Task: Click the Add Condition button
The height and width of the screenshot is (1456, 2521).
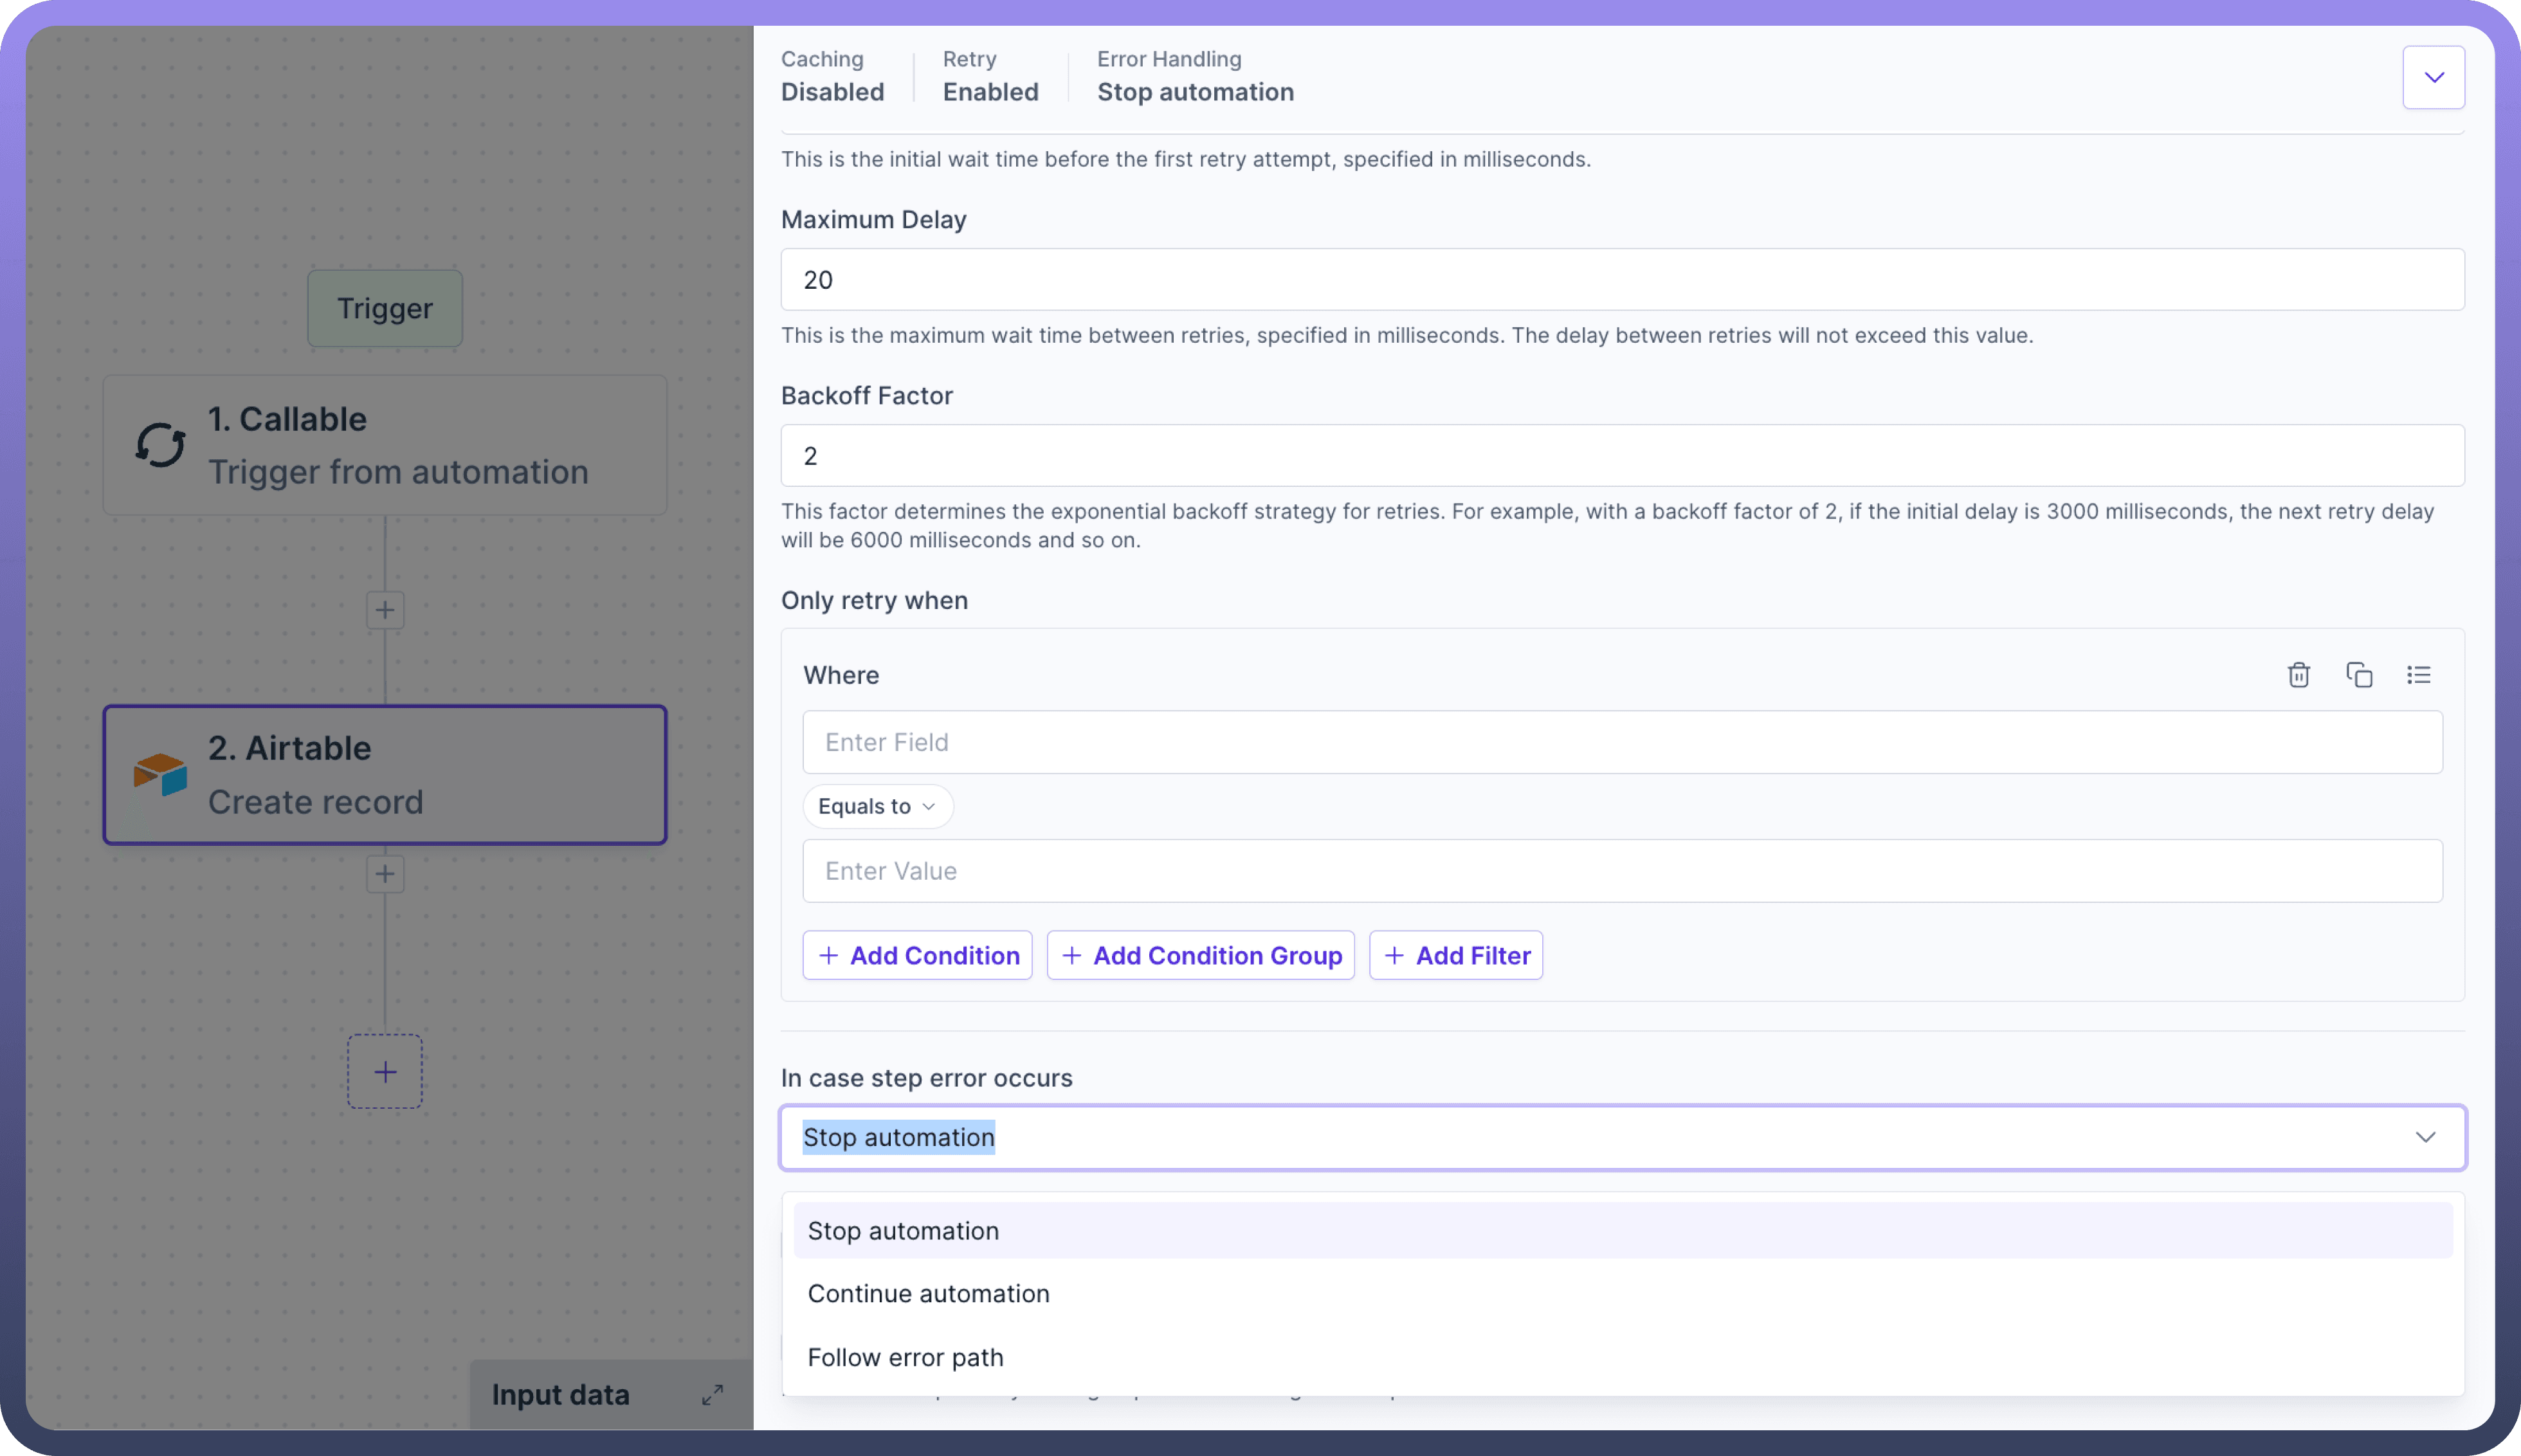Action: 917,955
